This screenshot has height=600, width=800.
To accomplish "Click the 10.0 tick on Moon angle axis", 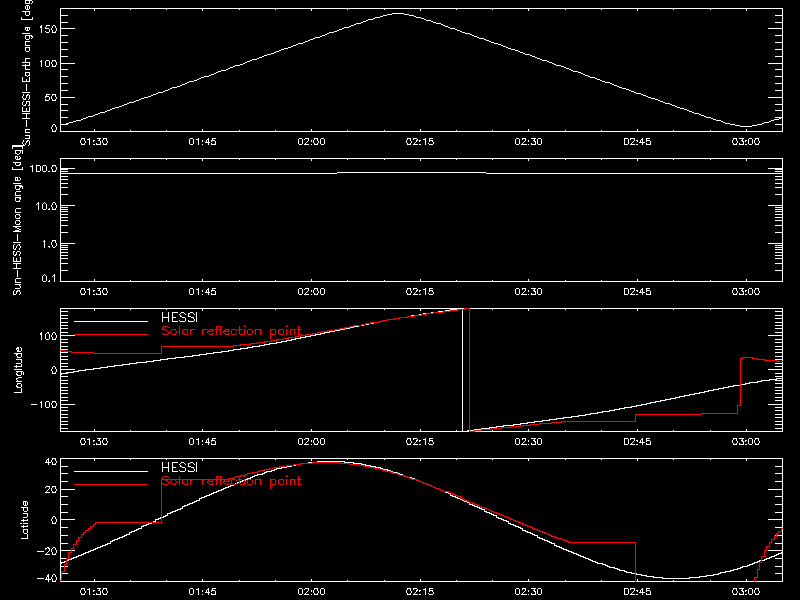I will (x=46, y=207).
